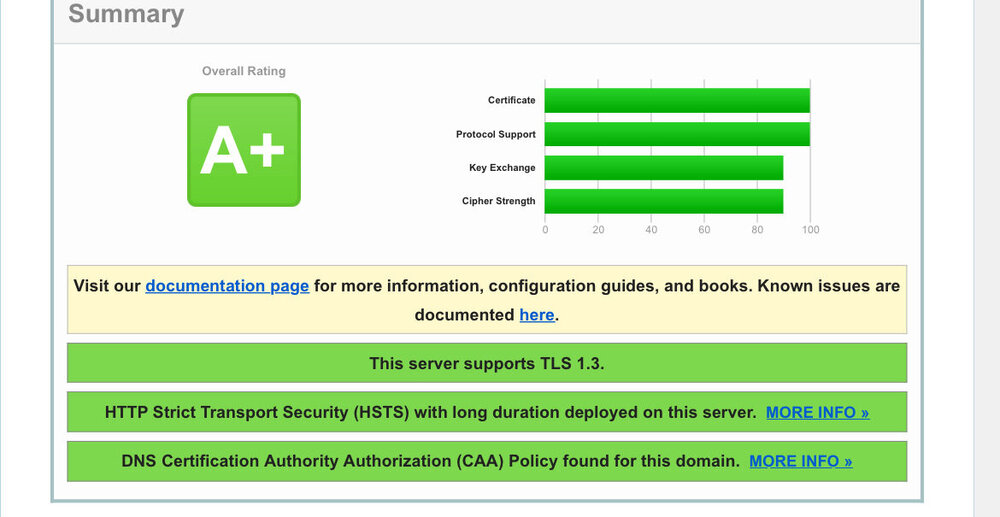Viewport: 1000px width, 517px height.
Task: Click the 0 mark on chart axis
Action: (x=545, y=230)
